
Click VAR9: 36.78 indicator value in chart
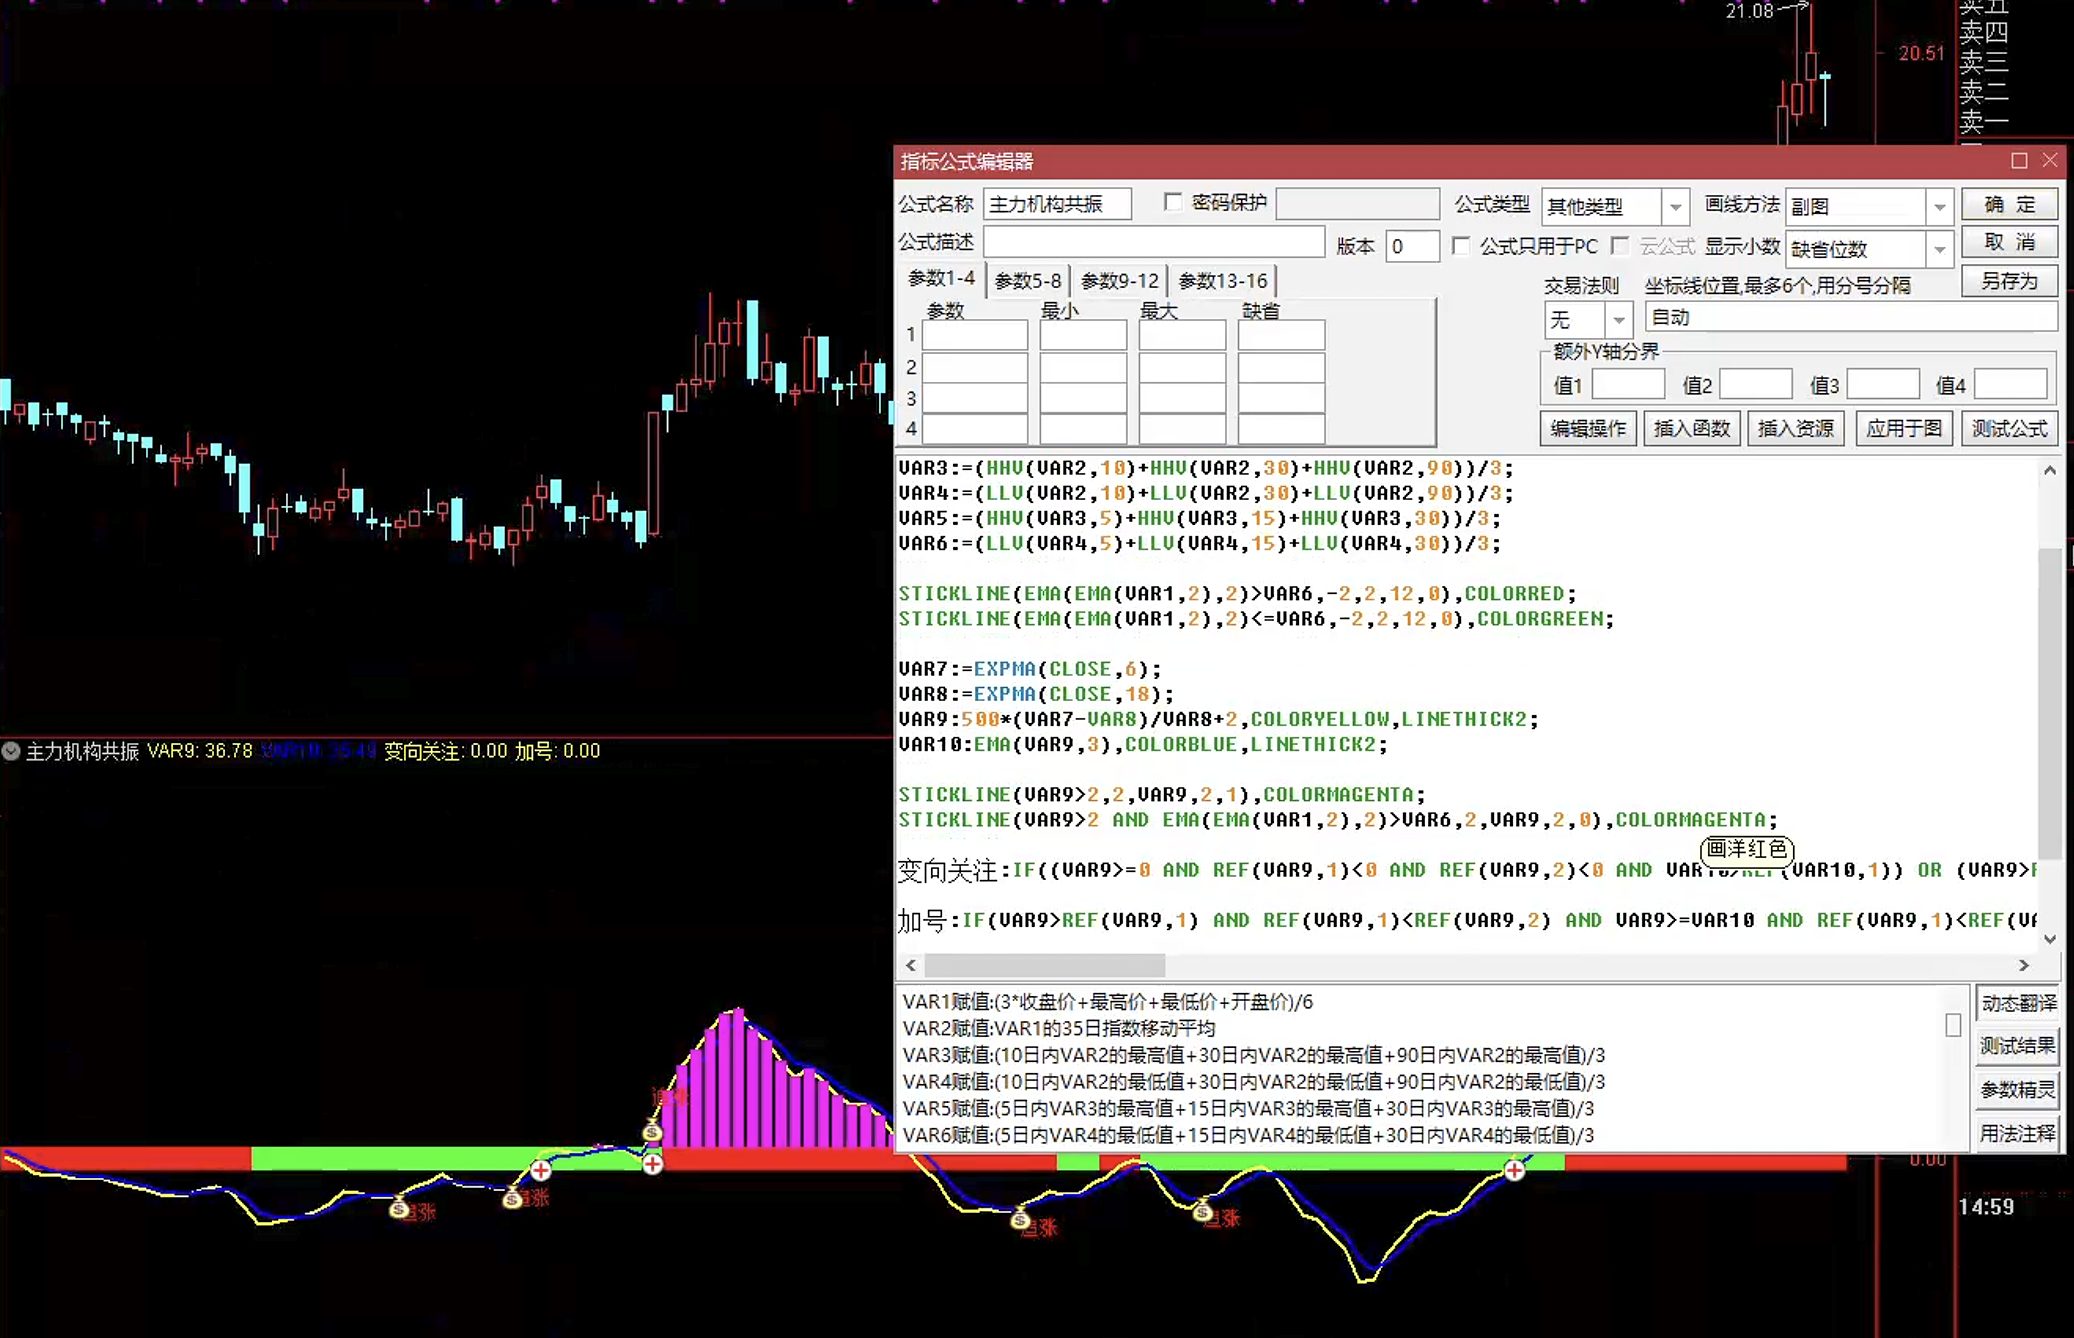[x=200, y=751]
